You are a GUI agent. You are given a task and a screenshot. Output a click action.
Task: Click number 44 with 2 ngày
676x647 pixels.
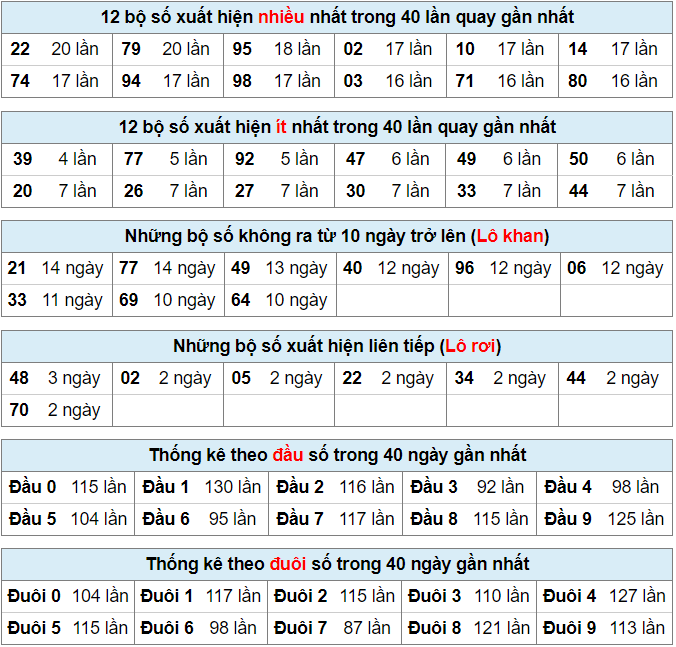point(616,378)
